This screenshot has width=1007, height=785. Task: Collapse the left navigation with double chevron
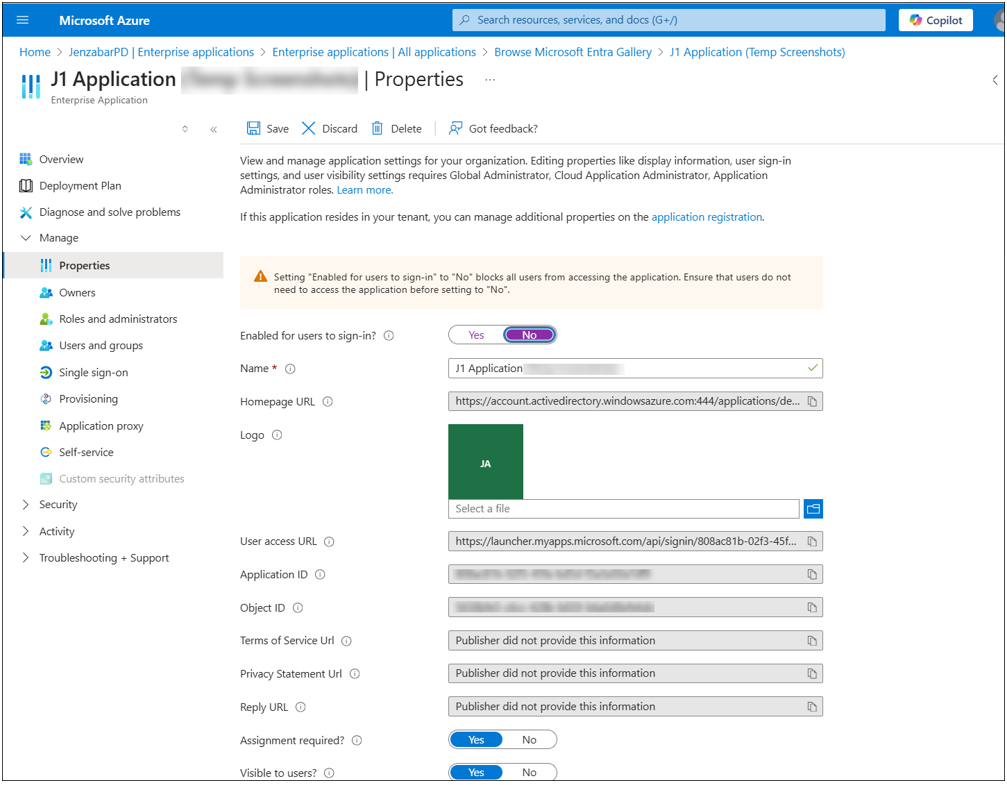(213, 129)
